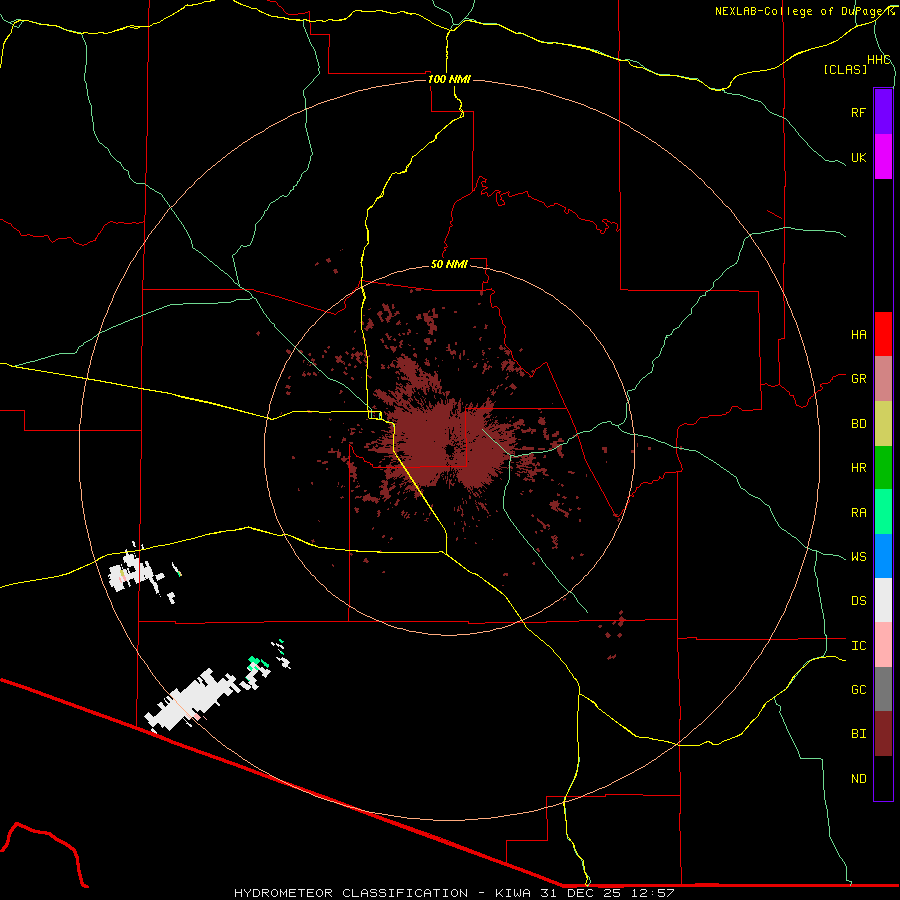The image size is (900, 900).
Task: Click the GR legend text label
Action: pos(858,379)
